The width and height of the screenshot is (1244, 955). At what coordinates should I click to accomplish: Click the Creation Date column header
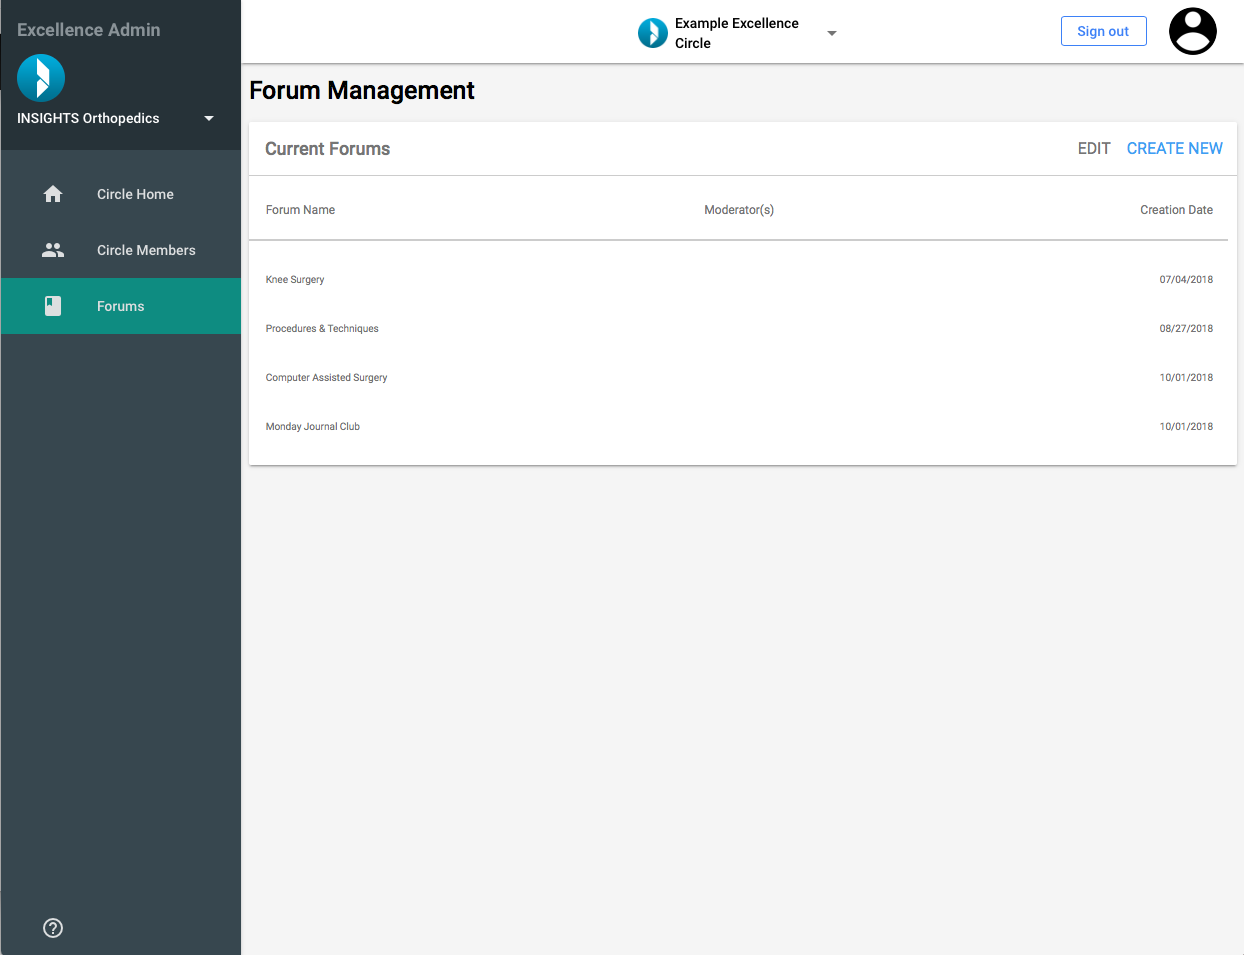[x=1176, y=210]
